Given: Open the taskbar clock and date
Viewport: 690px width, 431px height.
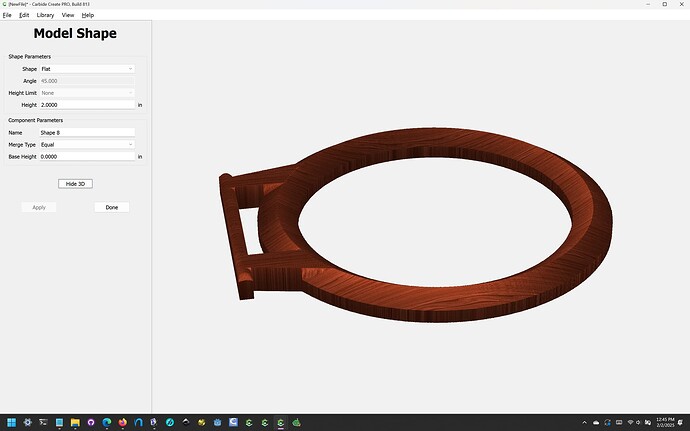Looking at the screenshot, I should [665, 423].
